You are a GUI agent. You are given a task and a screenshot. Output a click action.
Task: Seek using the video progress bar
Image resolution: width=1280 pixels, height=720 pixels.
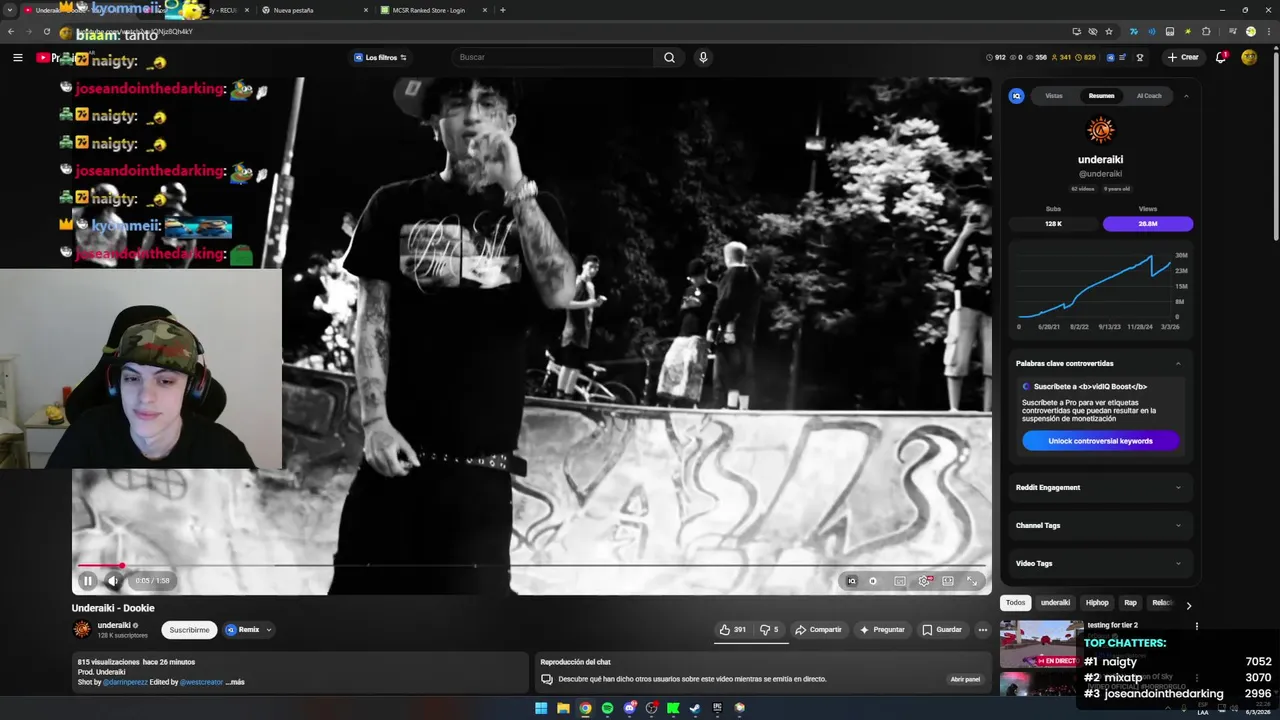[x=532, y=566]
